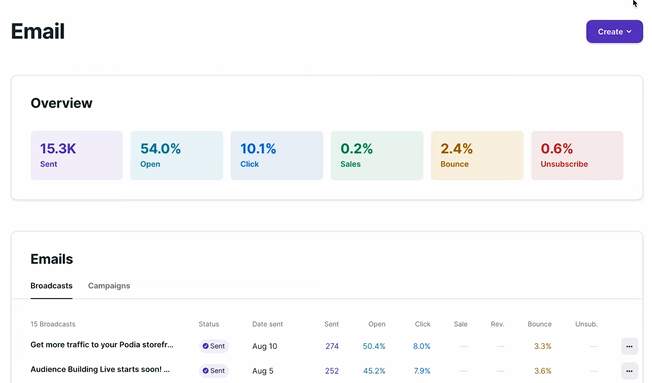Screen dimensions: 652x383
Task: Click the Unsub. column header
Action: 586,324
